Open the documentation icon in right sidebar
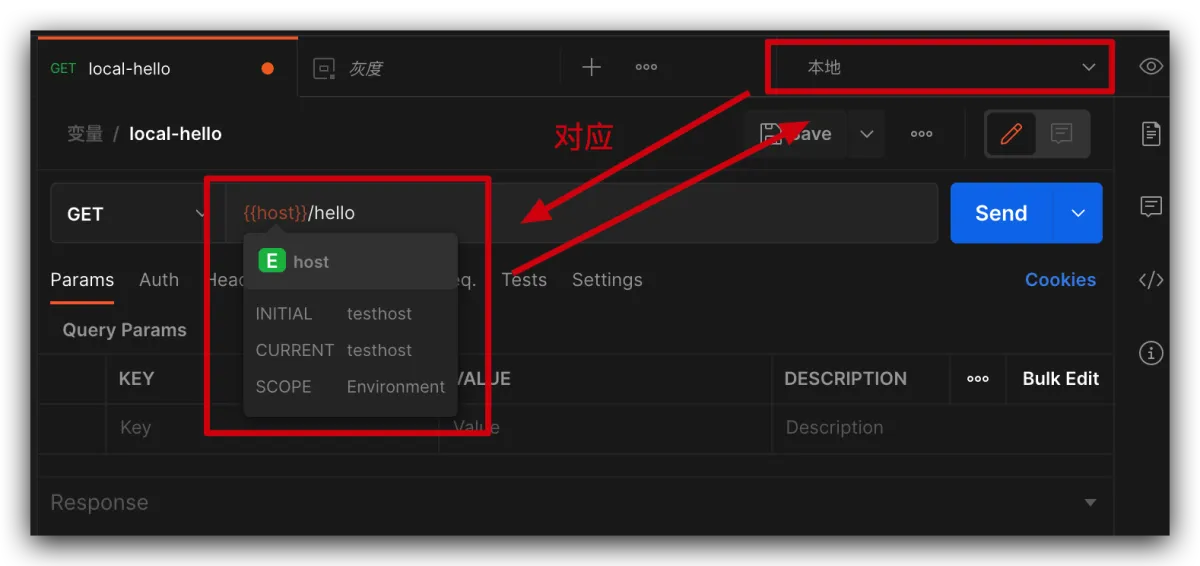Screen dimensions: 1200x566 (x=1151, y=134)
